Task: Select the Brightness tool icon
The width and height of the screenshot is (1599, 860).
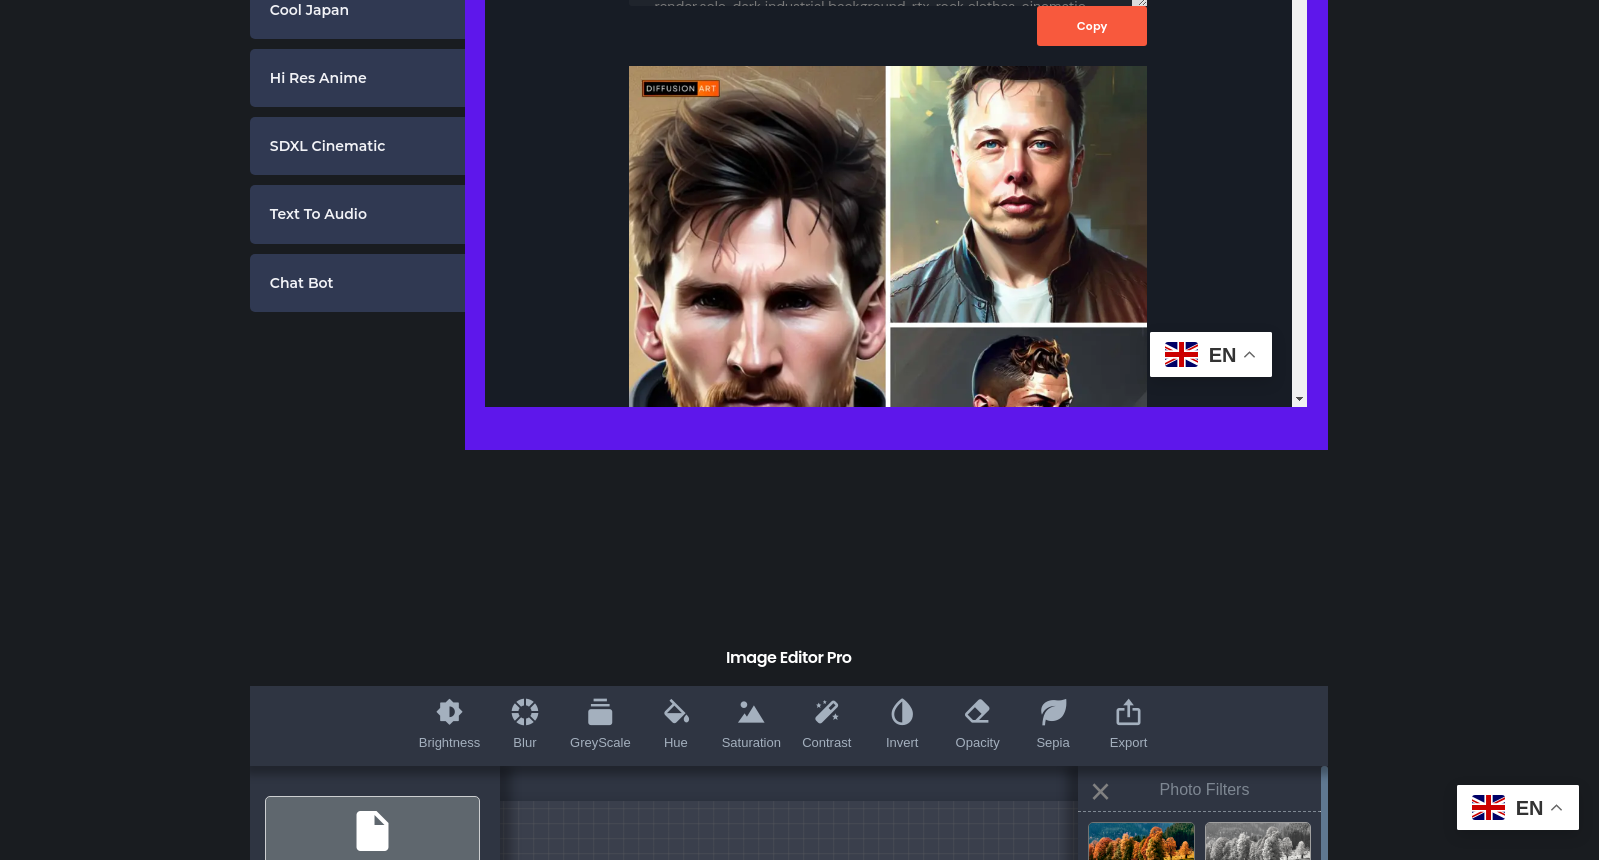Action: coord(449,712)
